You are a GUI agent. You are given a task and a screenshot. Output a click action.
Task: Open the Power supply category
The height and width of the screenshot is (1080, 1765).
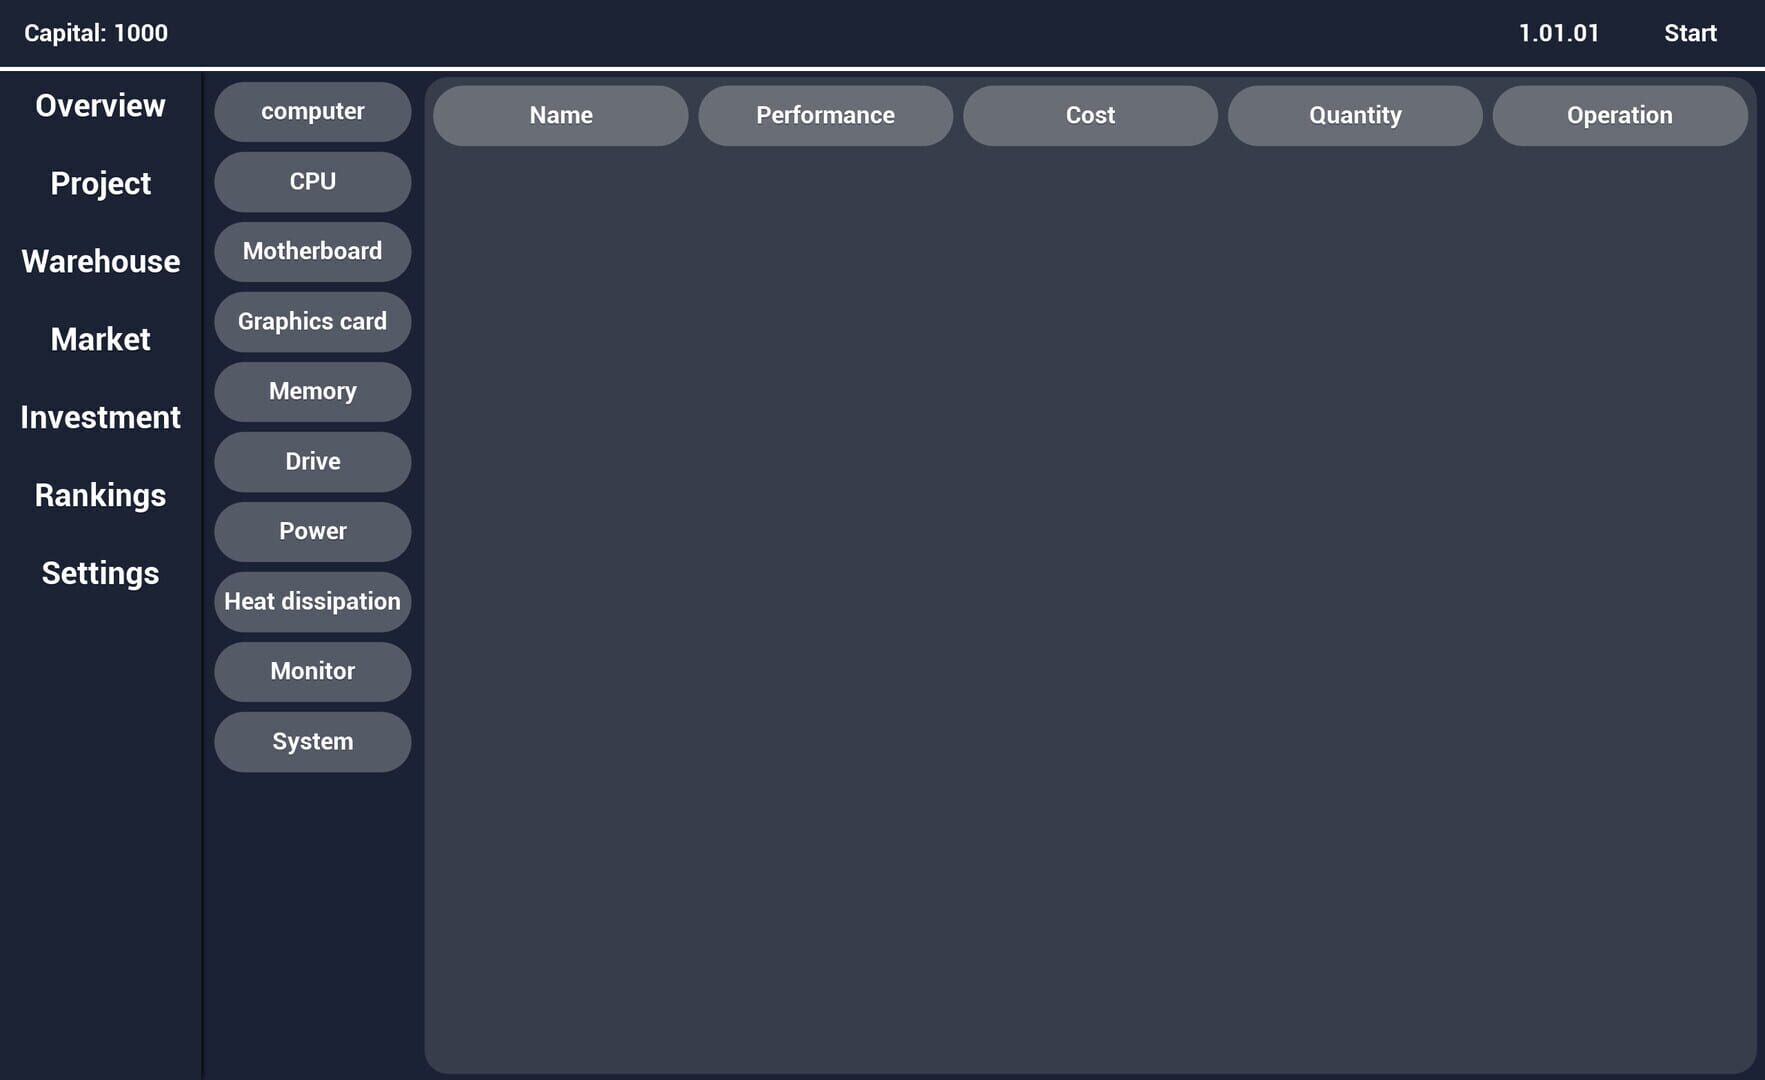click(x=312, y=531)
